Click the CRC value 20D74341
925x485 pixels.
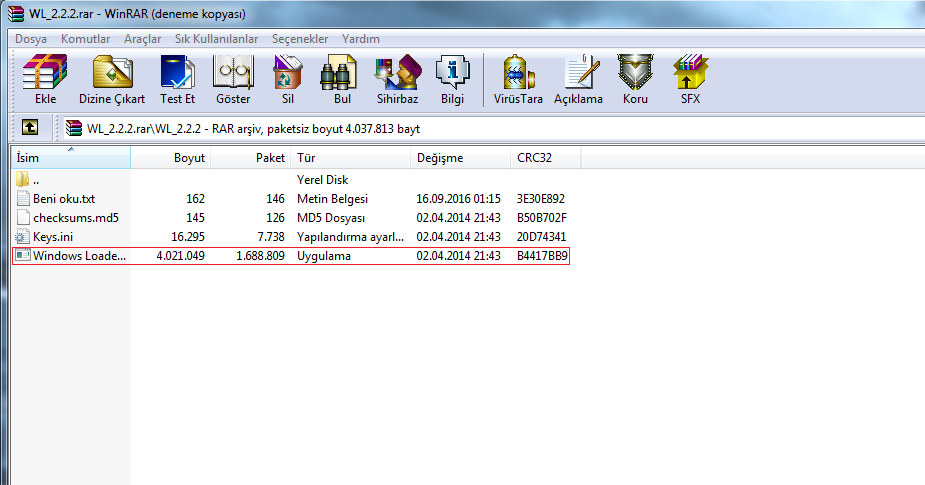(542, 237)
